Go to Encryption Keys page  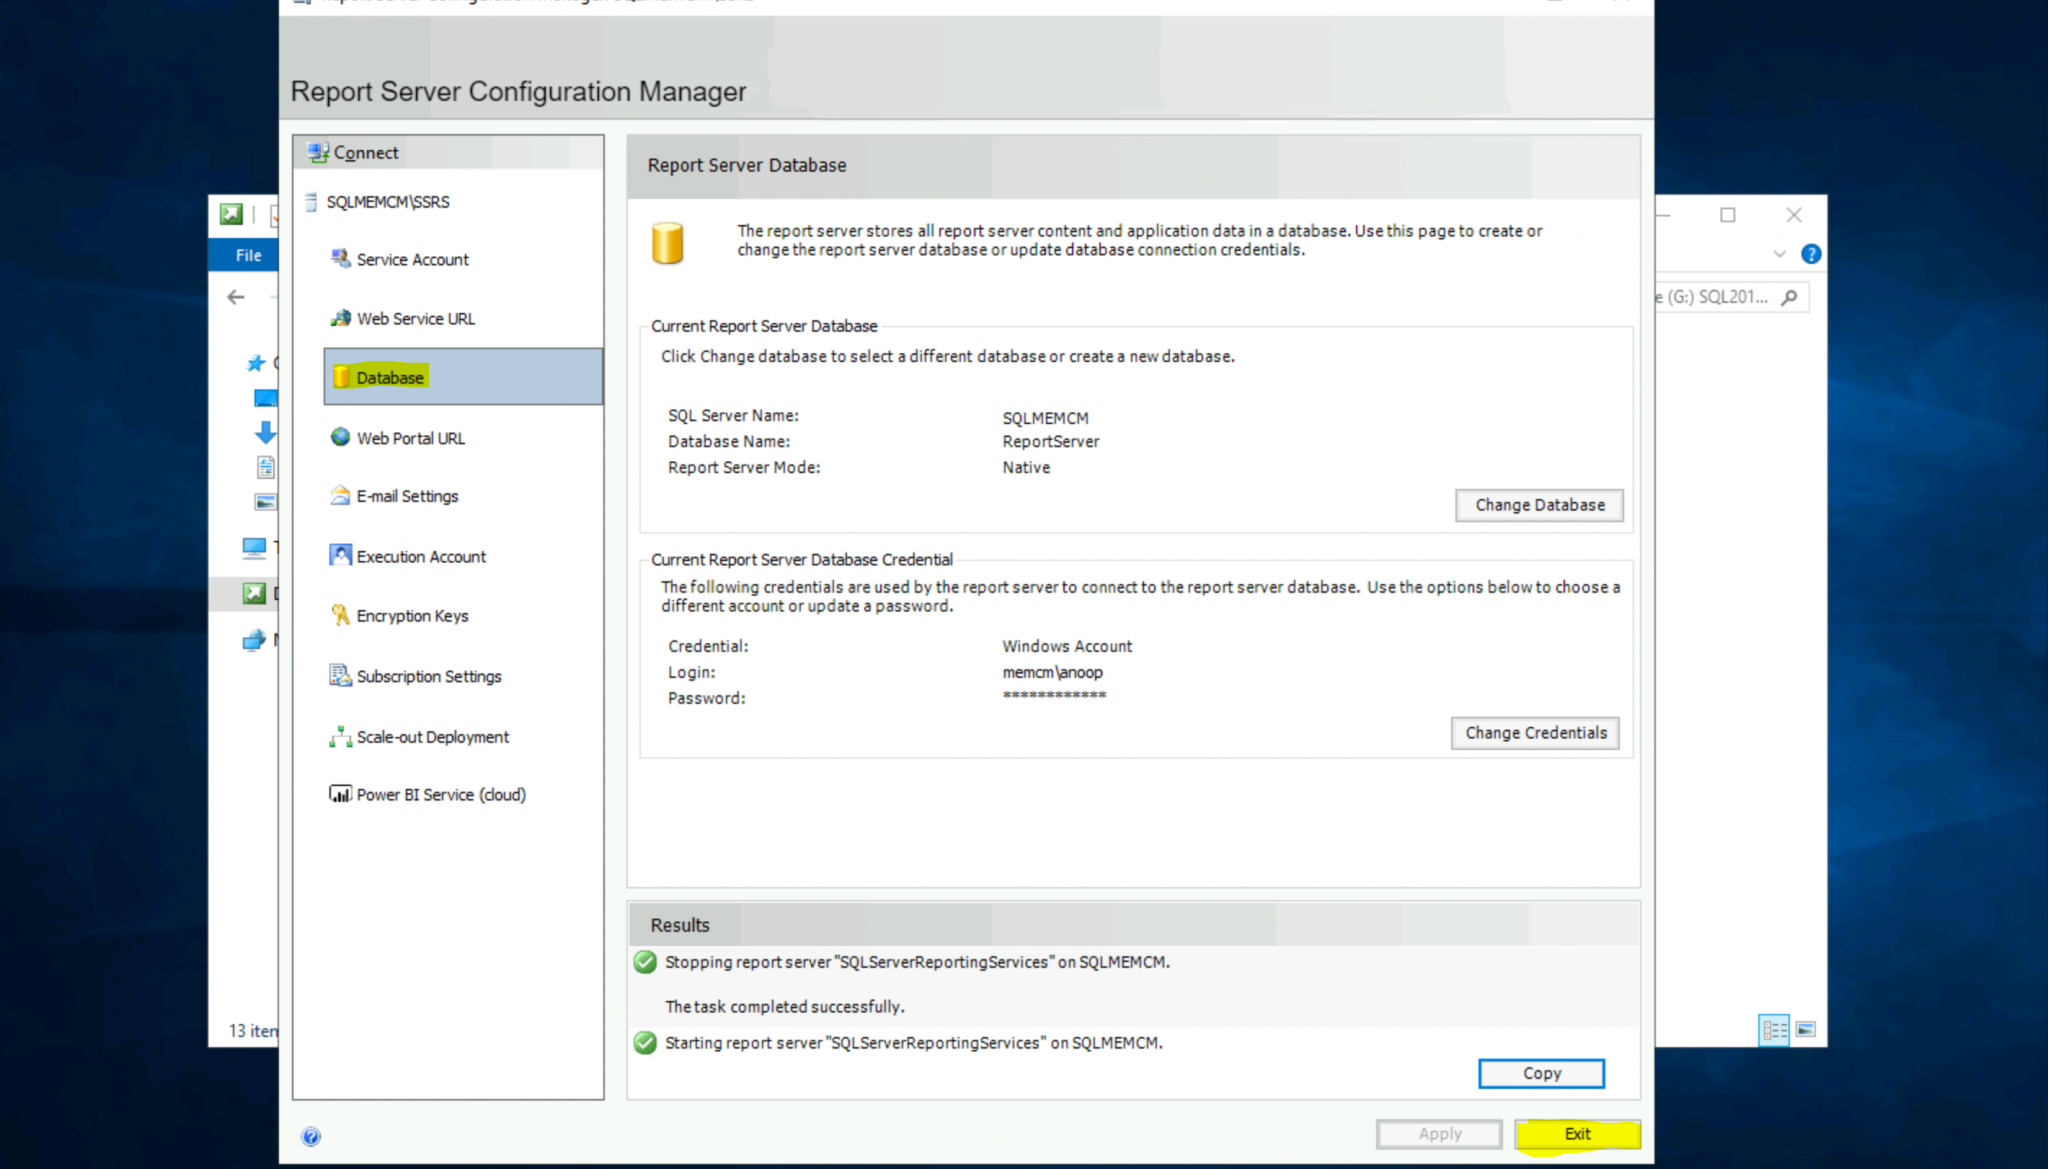pyautogui.click(x=412, y=616)
